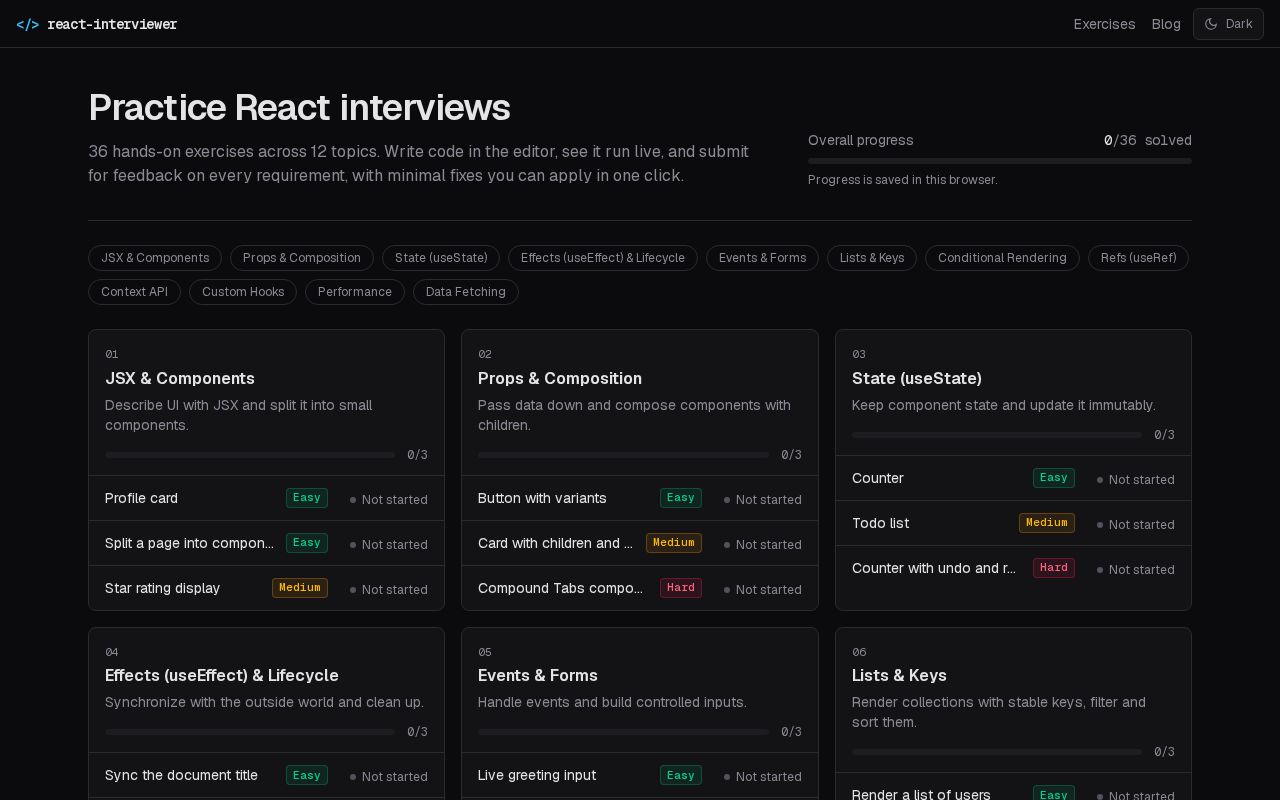Select the Data Fetching chip
Viewport: 1280px width, 800px height.
pos(466,292)
